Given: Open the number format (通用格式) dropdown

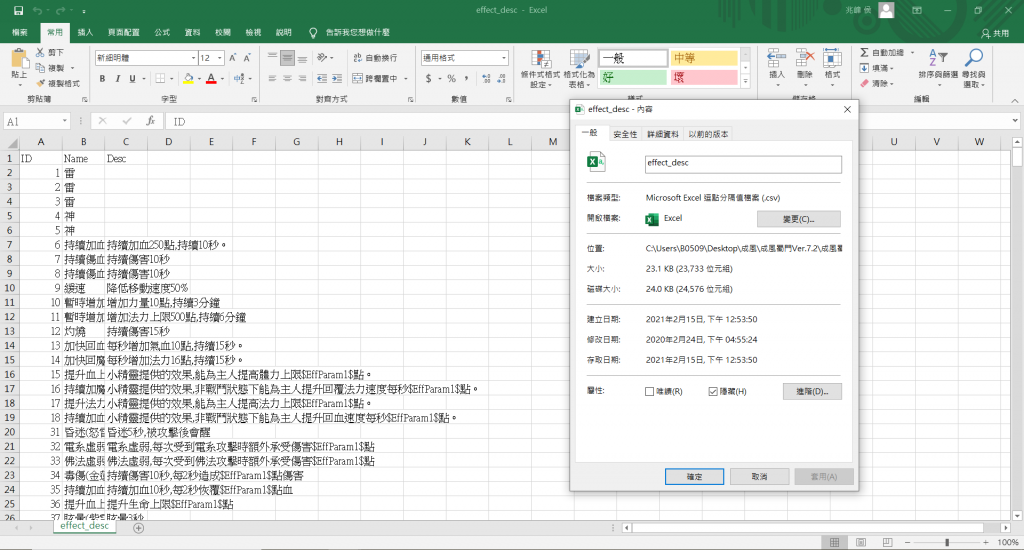Looking at the screenshot, I should pos(504,58).
